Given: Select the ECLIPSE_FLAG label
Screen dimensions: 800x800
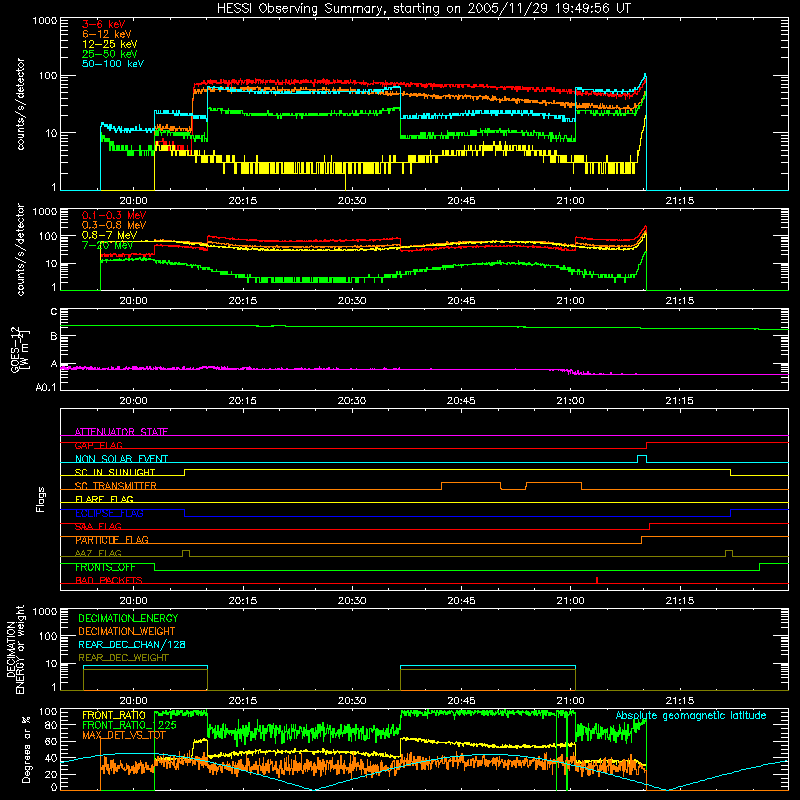Looking at the screenshot, I should click(109, 513).
